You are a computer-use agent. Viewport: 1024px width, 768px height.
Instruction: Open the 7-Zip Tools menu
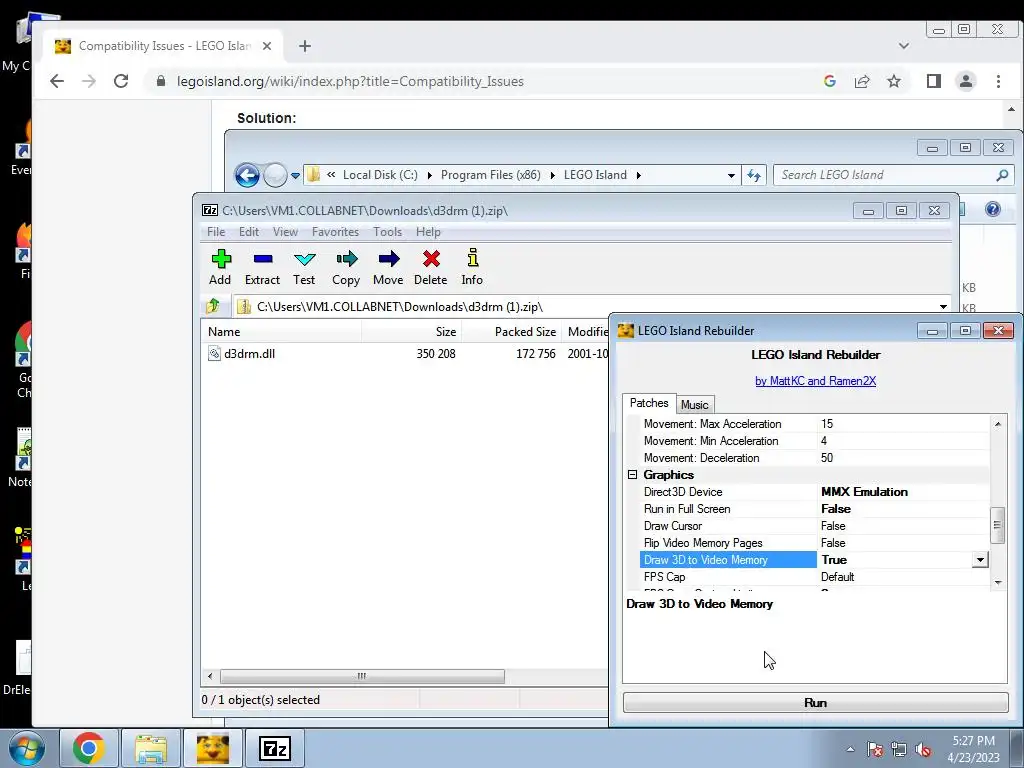[387, 232]
